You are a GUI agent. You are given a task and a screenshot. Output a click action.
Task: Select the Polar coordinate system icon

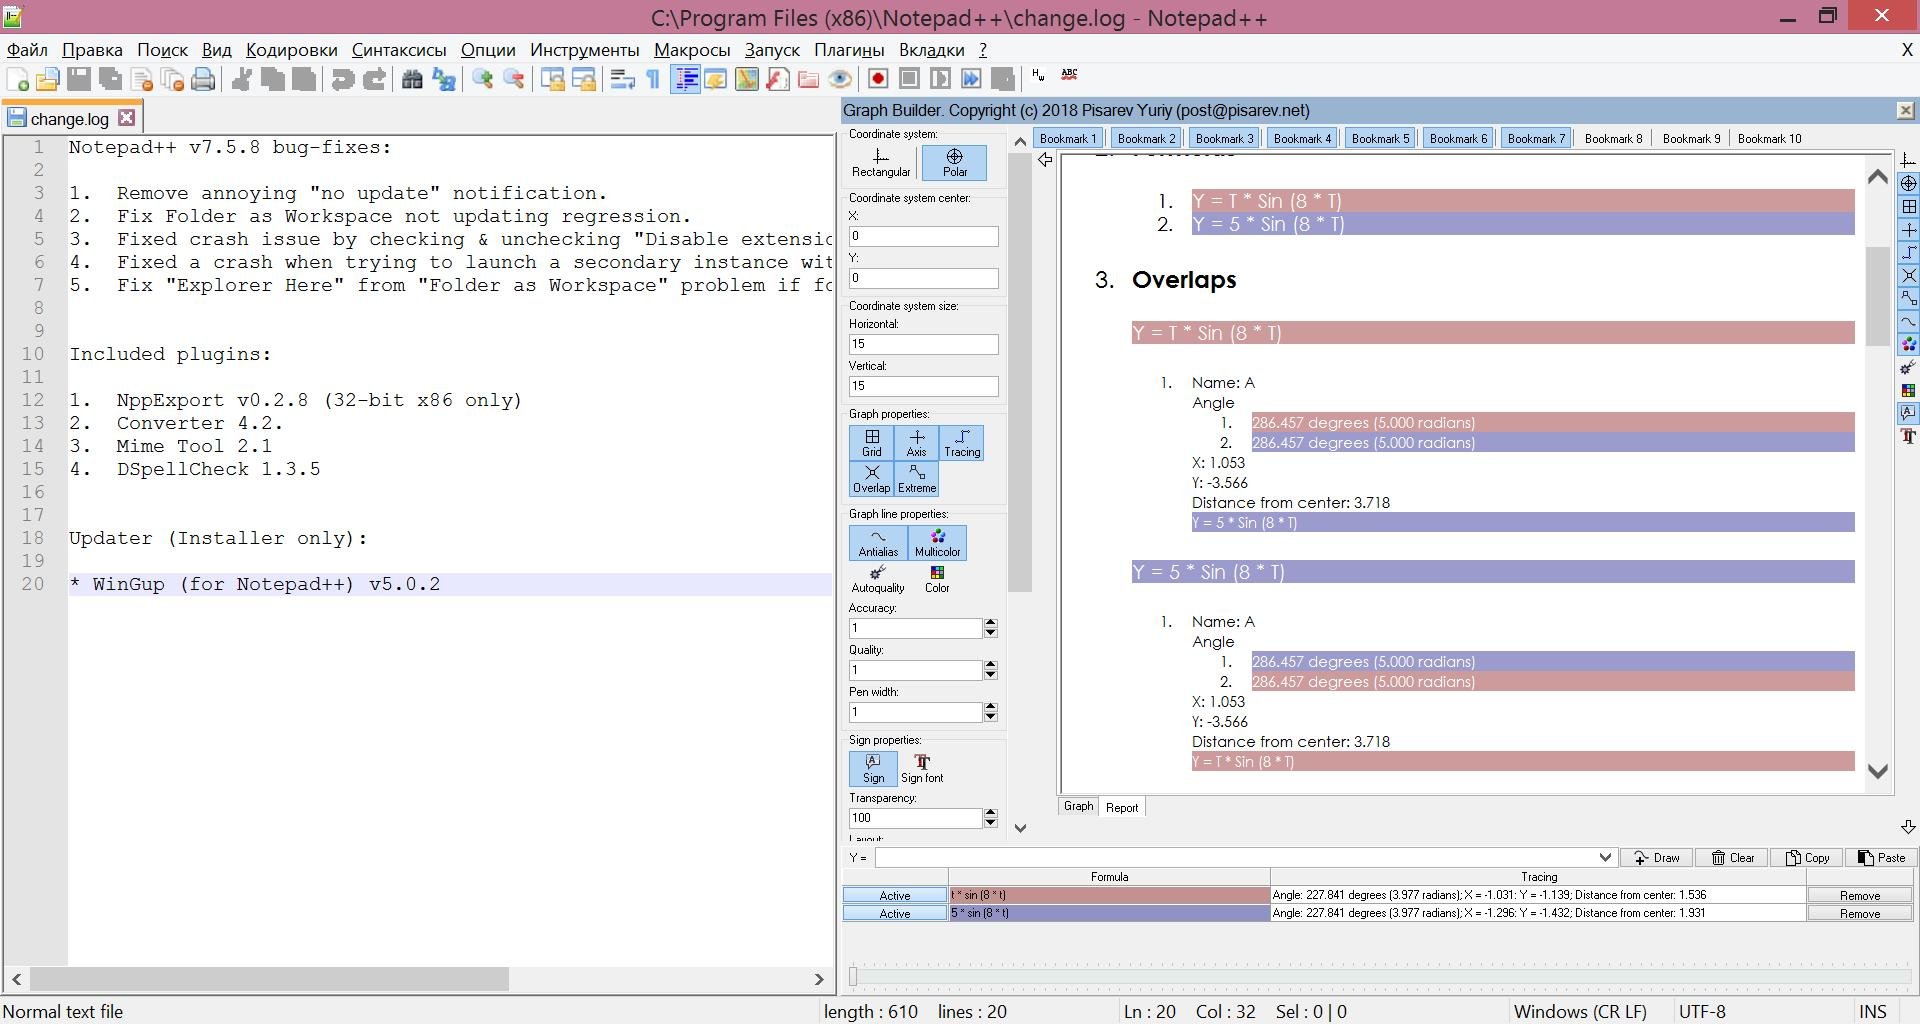(953, 162)
